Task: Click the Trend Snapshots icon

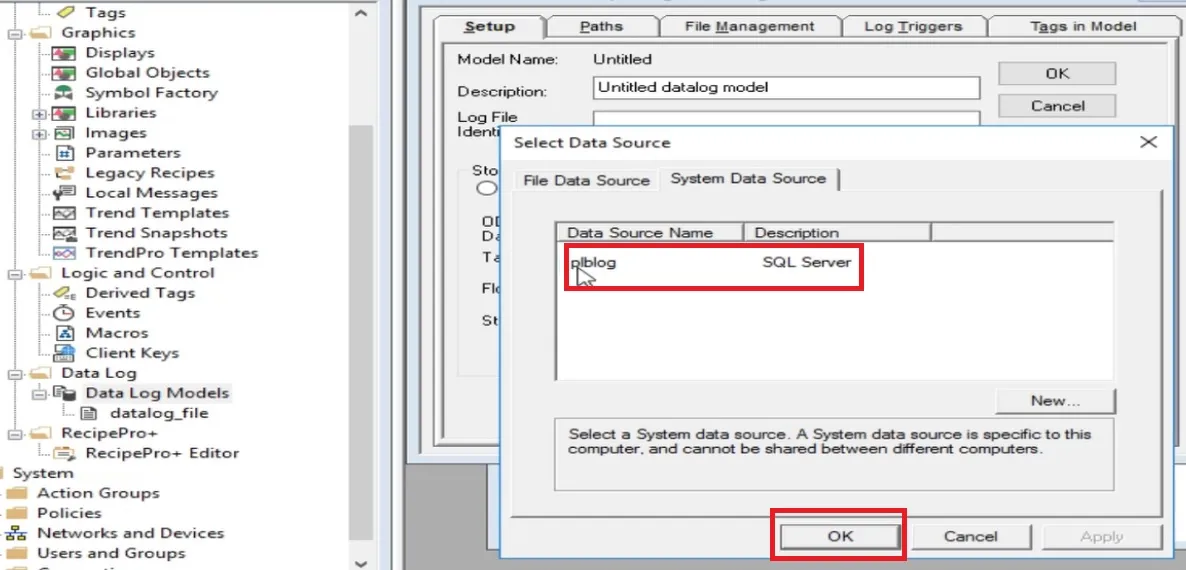Action: (65, 233)
